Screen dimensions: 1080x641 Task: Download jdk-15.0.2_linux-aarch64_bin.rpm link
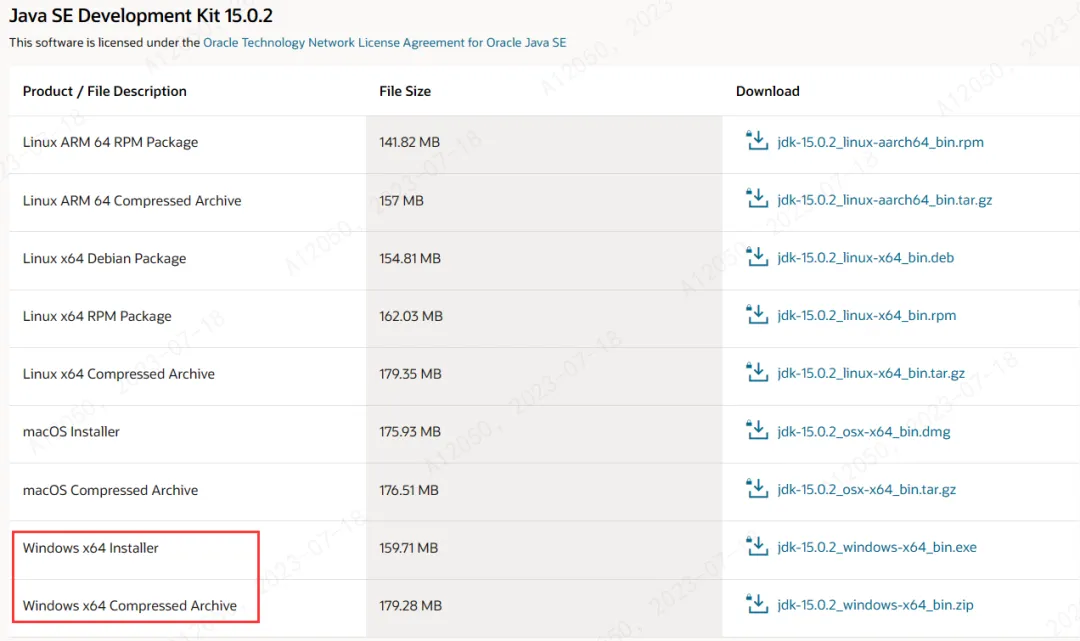[x=880, y=143]
